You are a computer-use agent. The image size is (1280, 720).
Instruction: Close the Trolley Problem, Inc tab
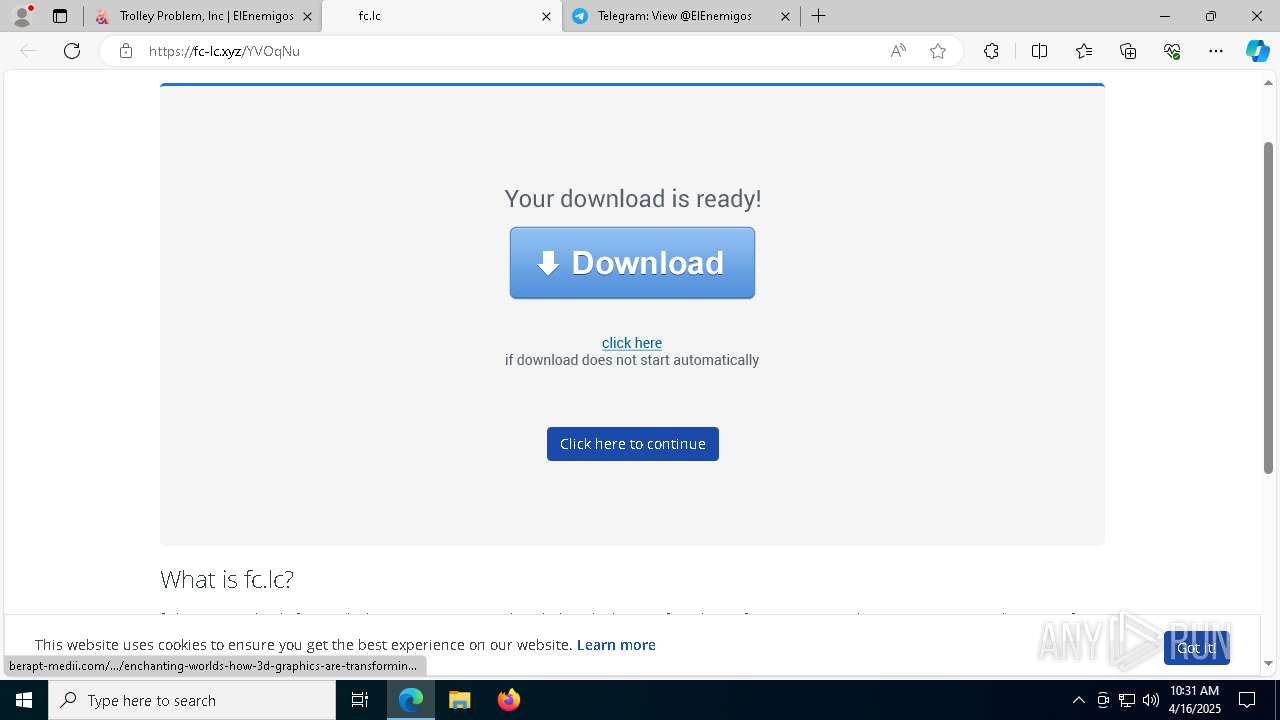[307, 16]
